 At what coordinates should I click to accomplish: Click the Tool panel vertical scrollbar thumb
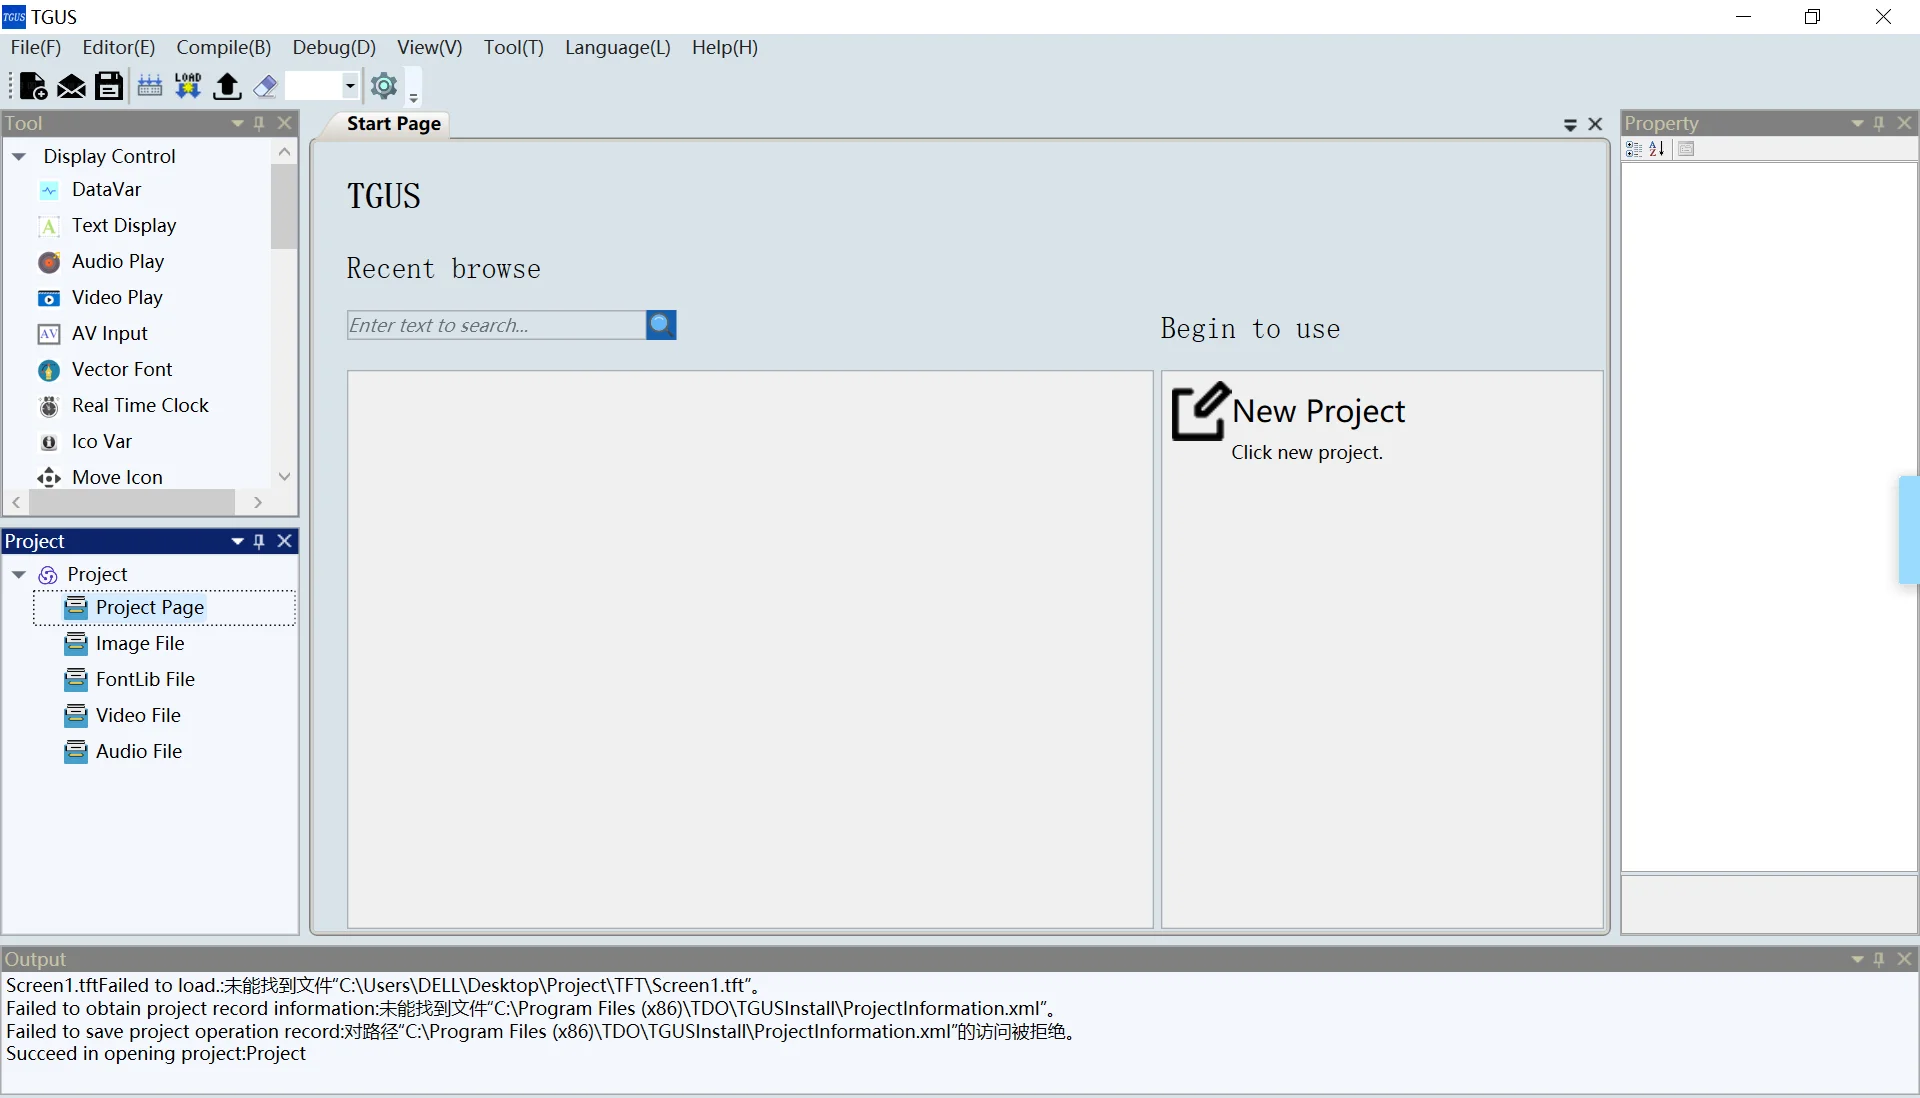pyautogui.click(x=284, y=205)
